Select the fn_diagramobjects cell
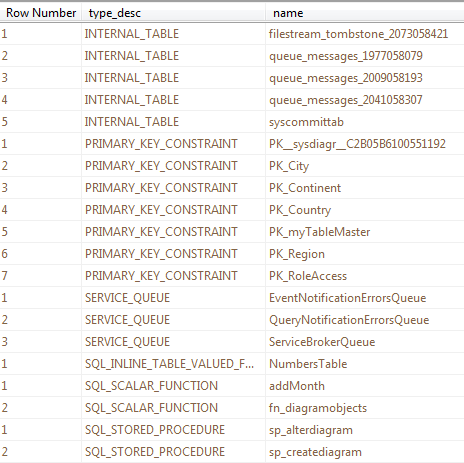The height and width of the screenshot is (463, 464). 365,408
